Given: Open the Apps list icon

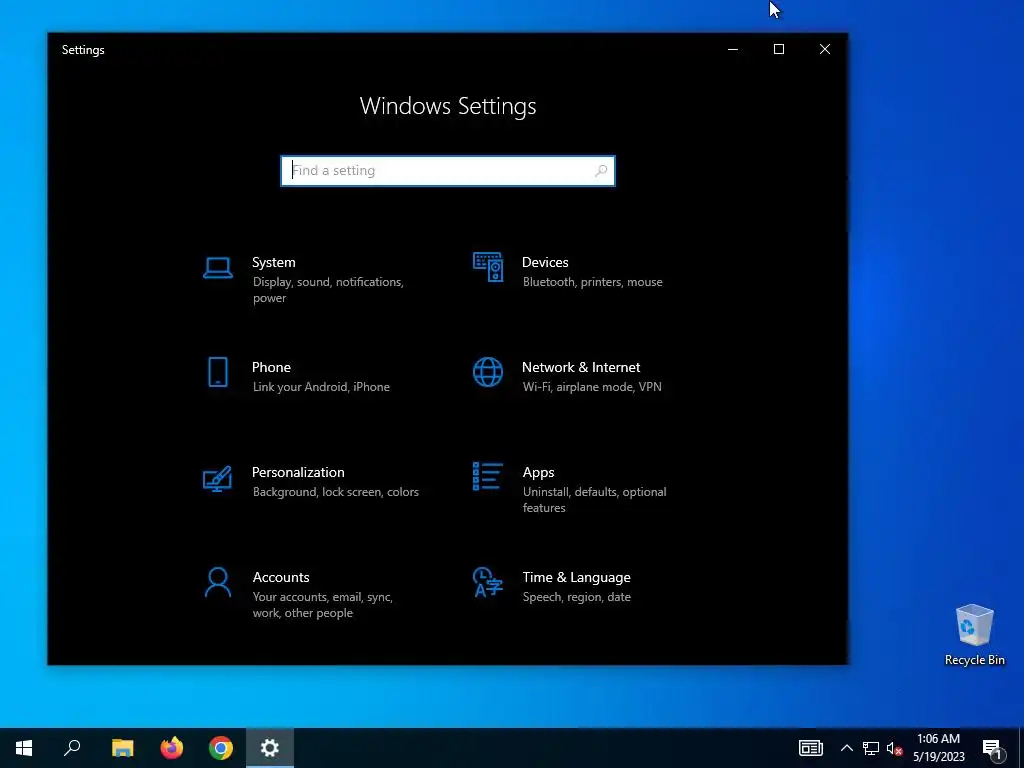Looking at the screenshot, I should (x=488, y=477).
